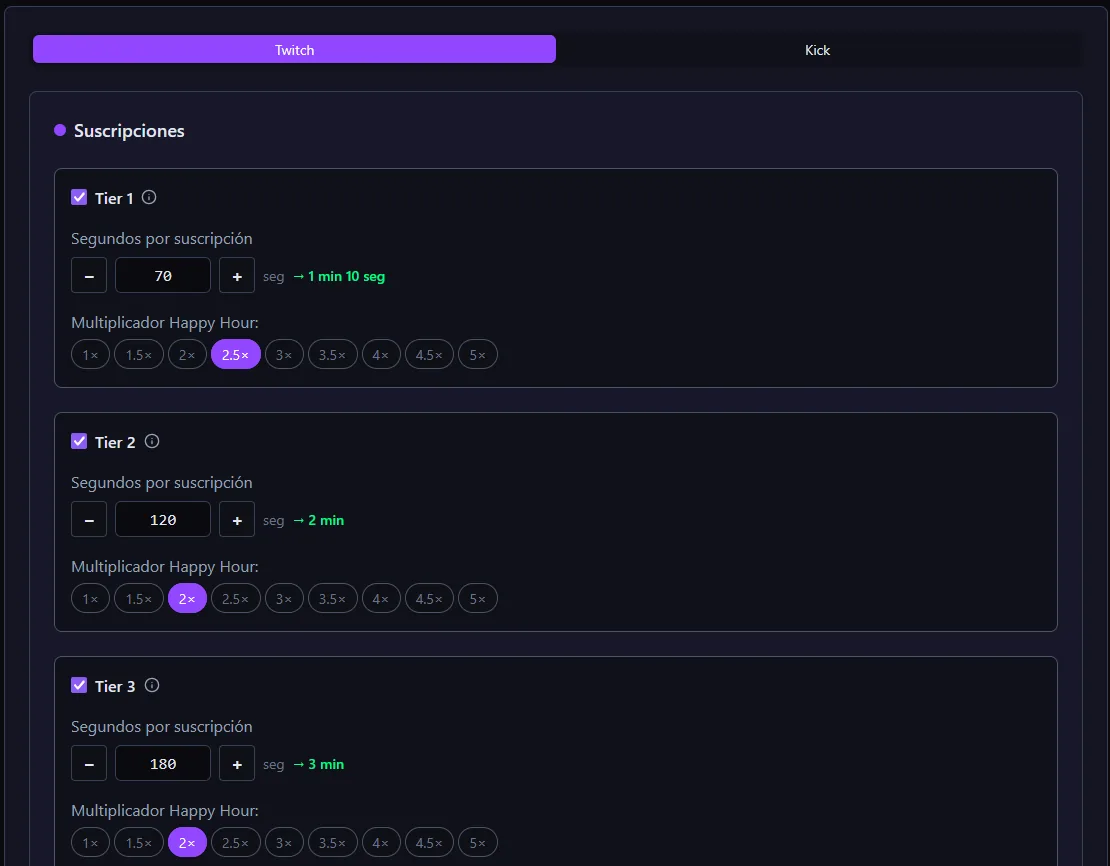Open the Tier 2 info icon

(151, 442)
